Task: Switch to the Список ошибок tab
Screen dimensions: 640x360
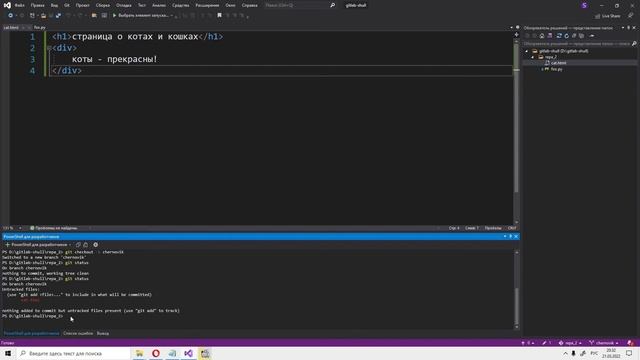Action: tap(78, 333)
